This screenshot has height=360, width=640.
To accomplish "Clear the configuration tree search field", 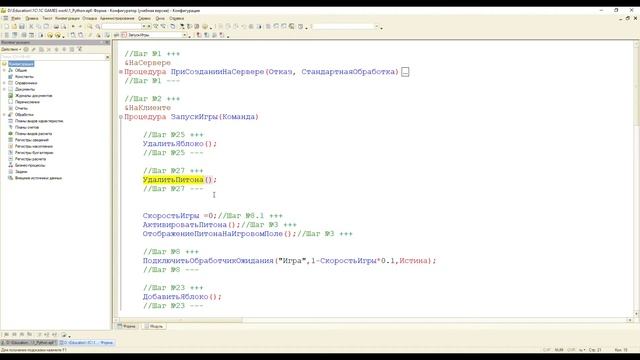I will [107, 57].
